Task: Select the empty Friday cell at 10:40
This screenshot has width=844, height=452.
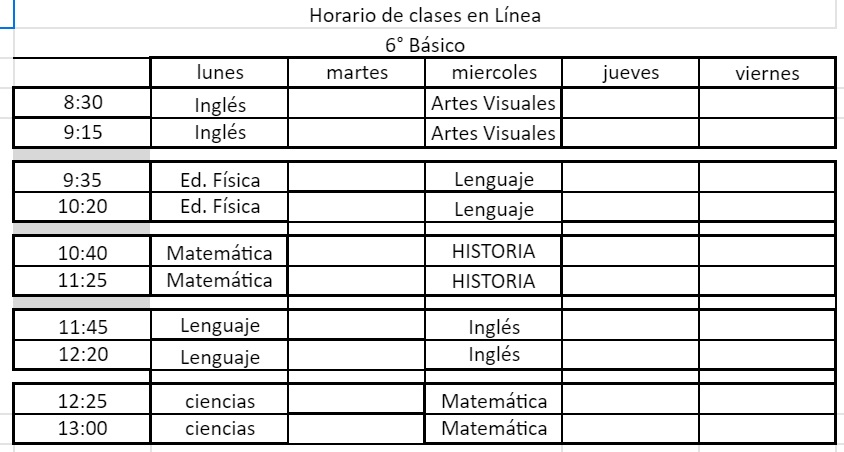Action: 767,251
